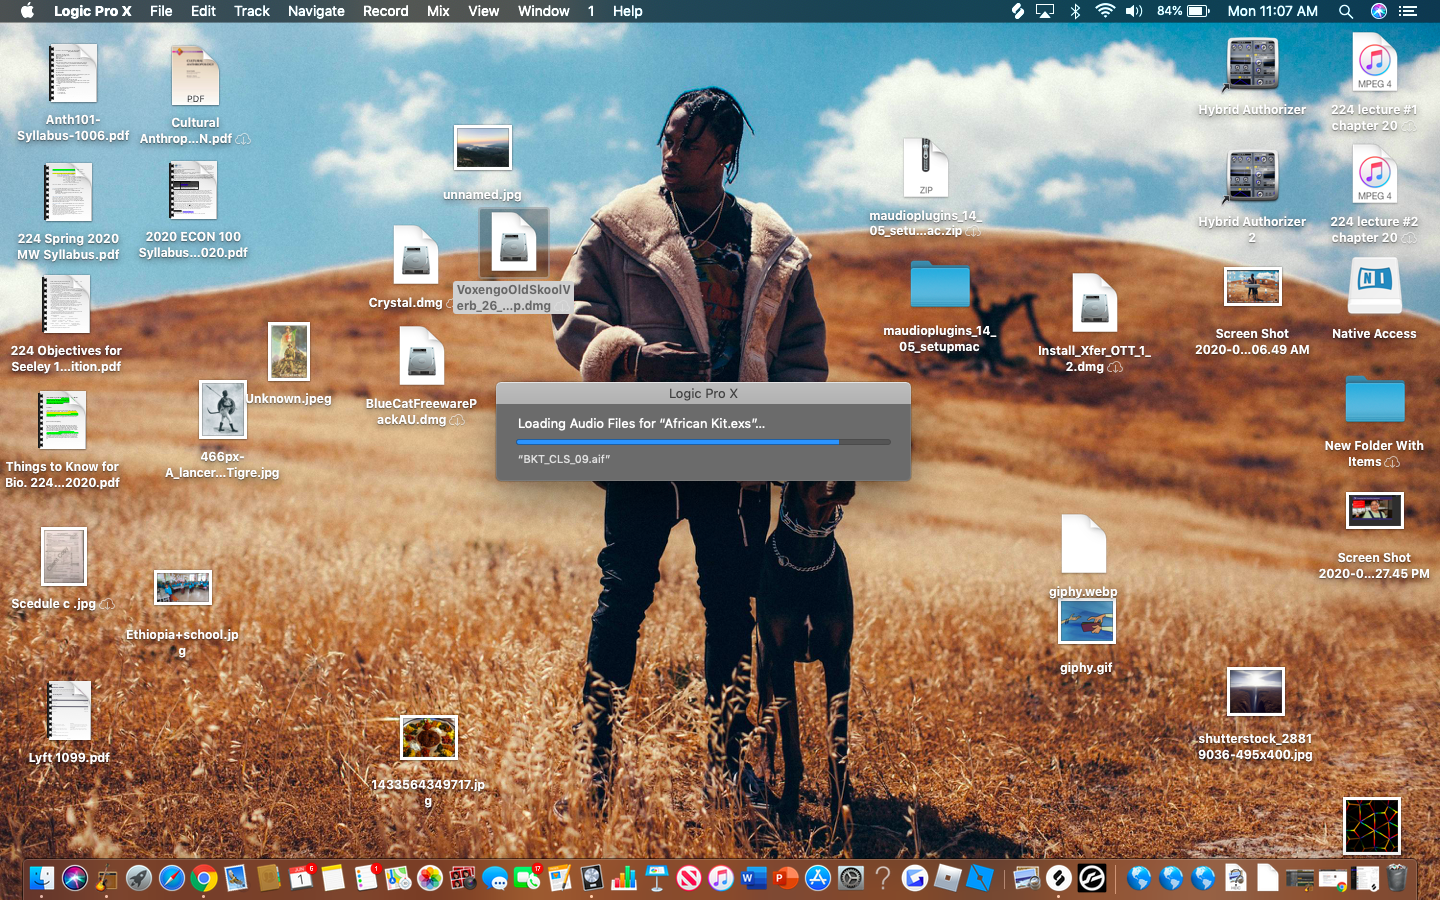Select the unnamed.jpg thumbnail
The width and height of the screenshot is (1440, 900).
click(x=483, y=148)
